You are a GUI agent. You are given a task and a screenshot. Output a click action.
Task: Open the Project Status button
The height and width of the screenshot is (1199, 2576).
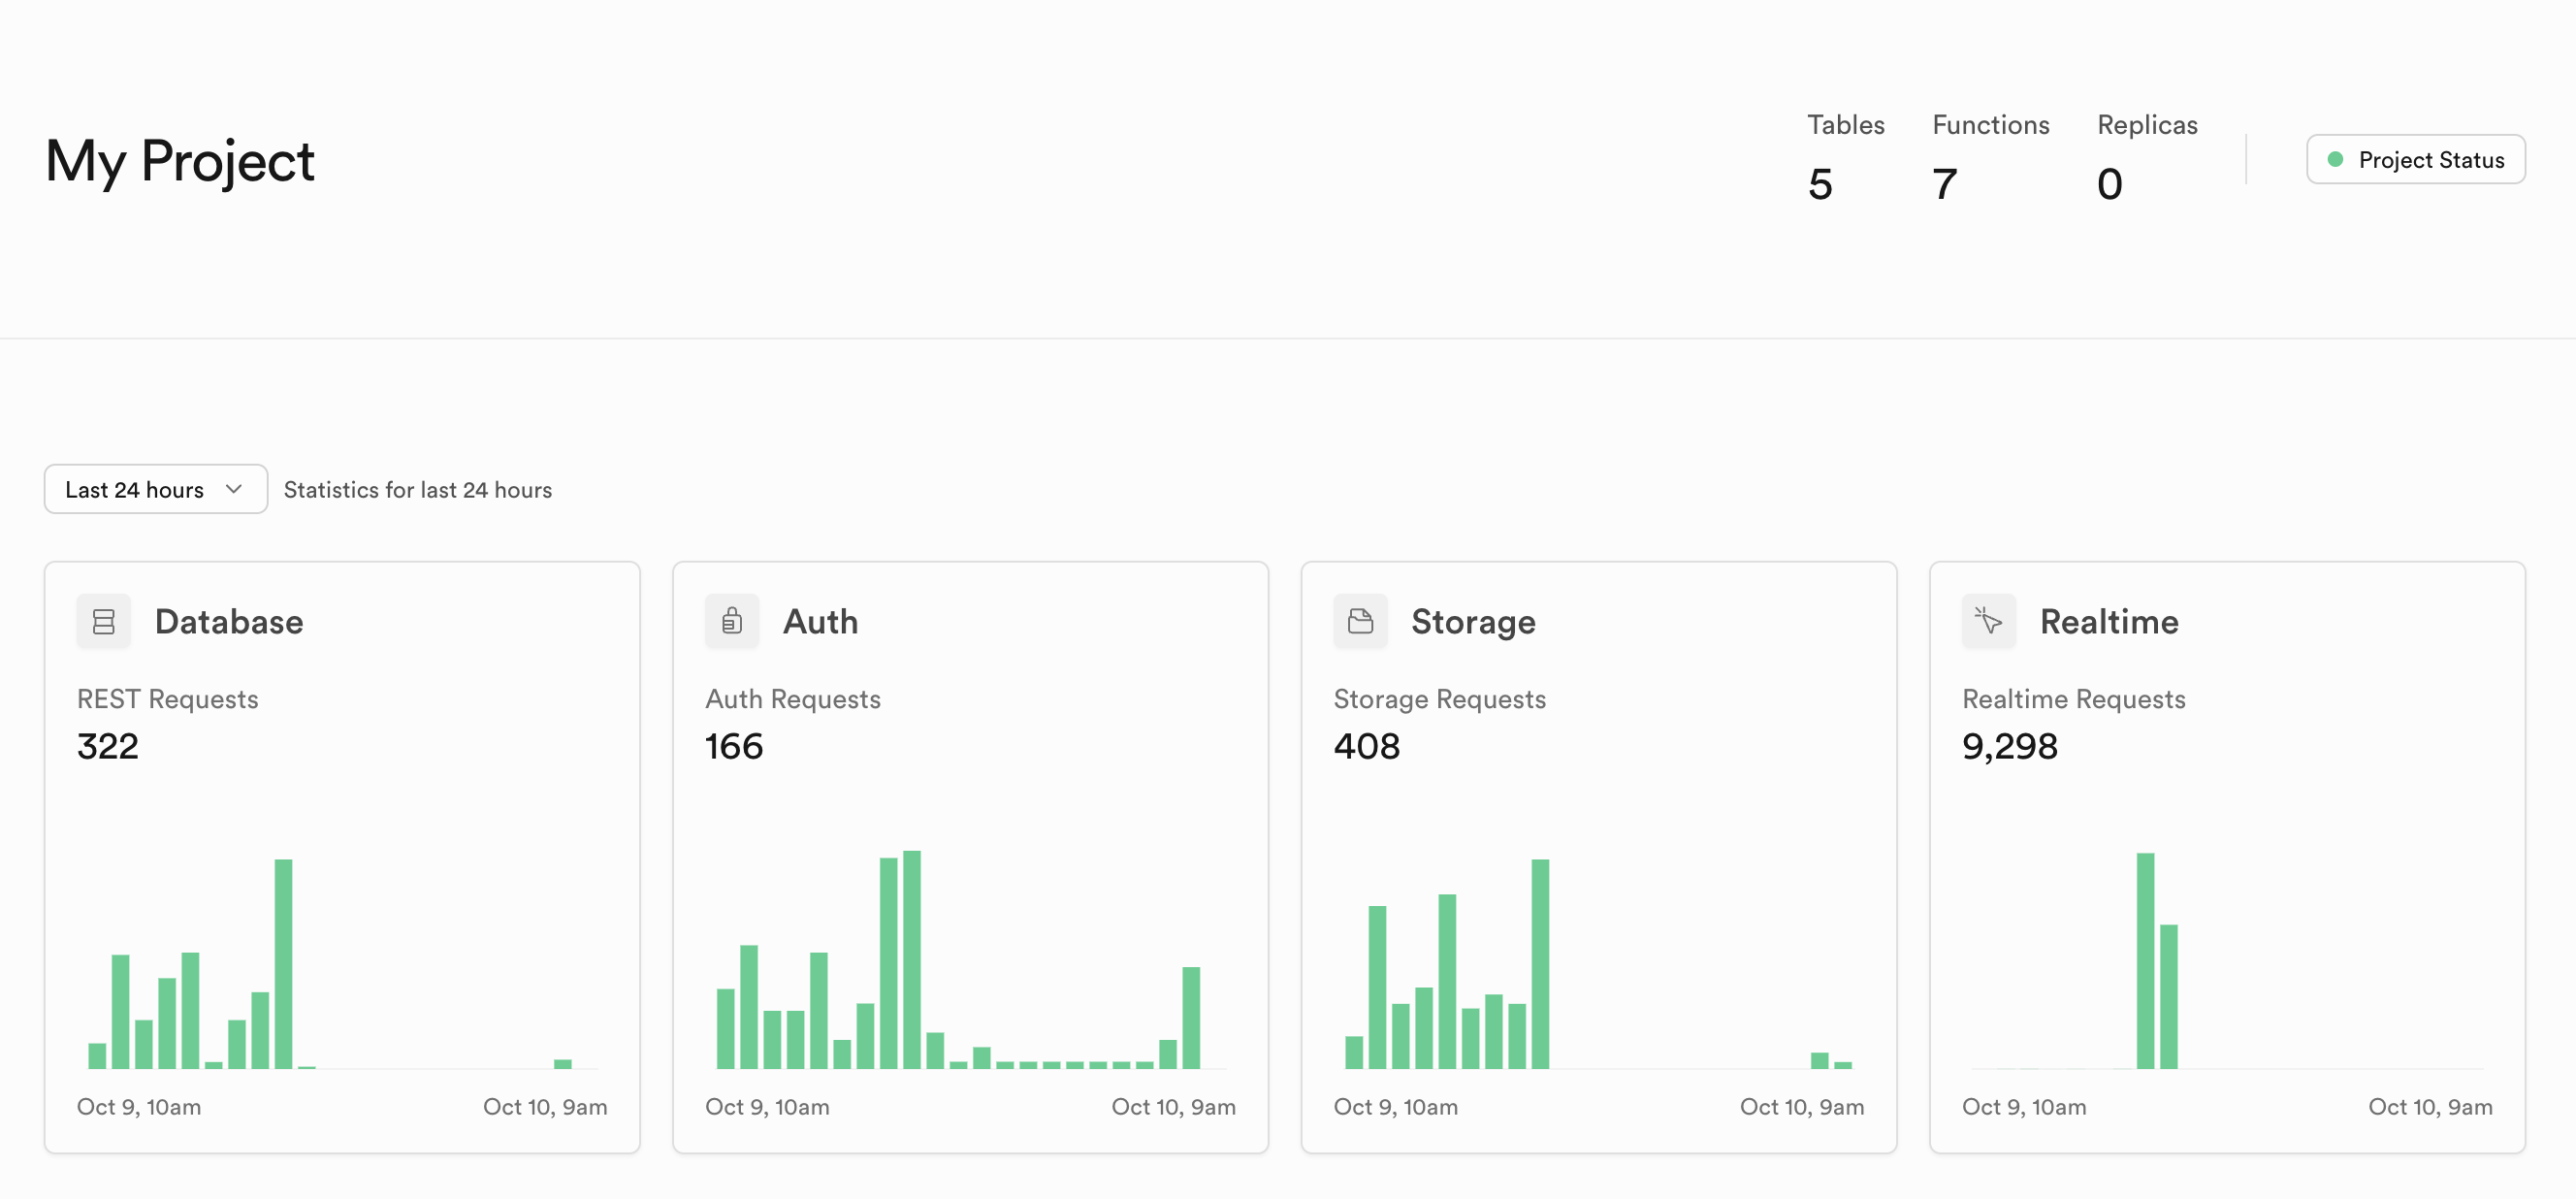coord(2415,160)
